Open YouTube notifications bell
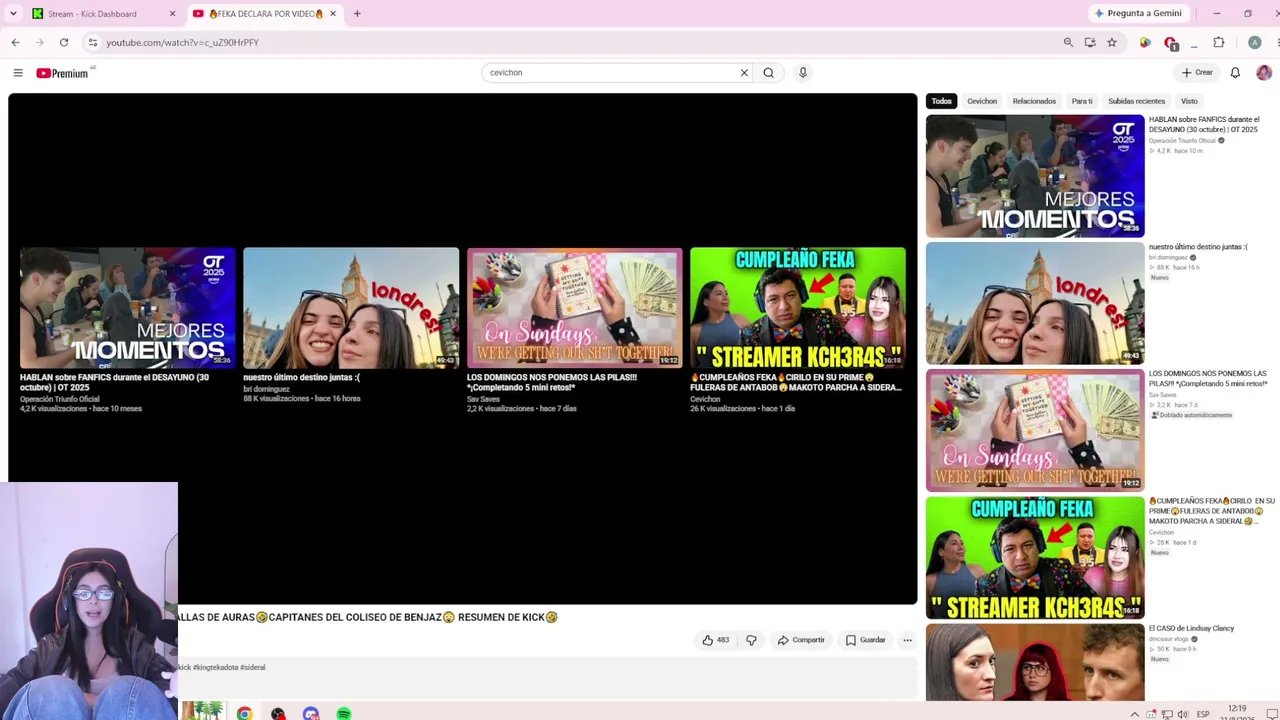This screenshot has height=720, width=1280. click(1235, 73)
